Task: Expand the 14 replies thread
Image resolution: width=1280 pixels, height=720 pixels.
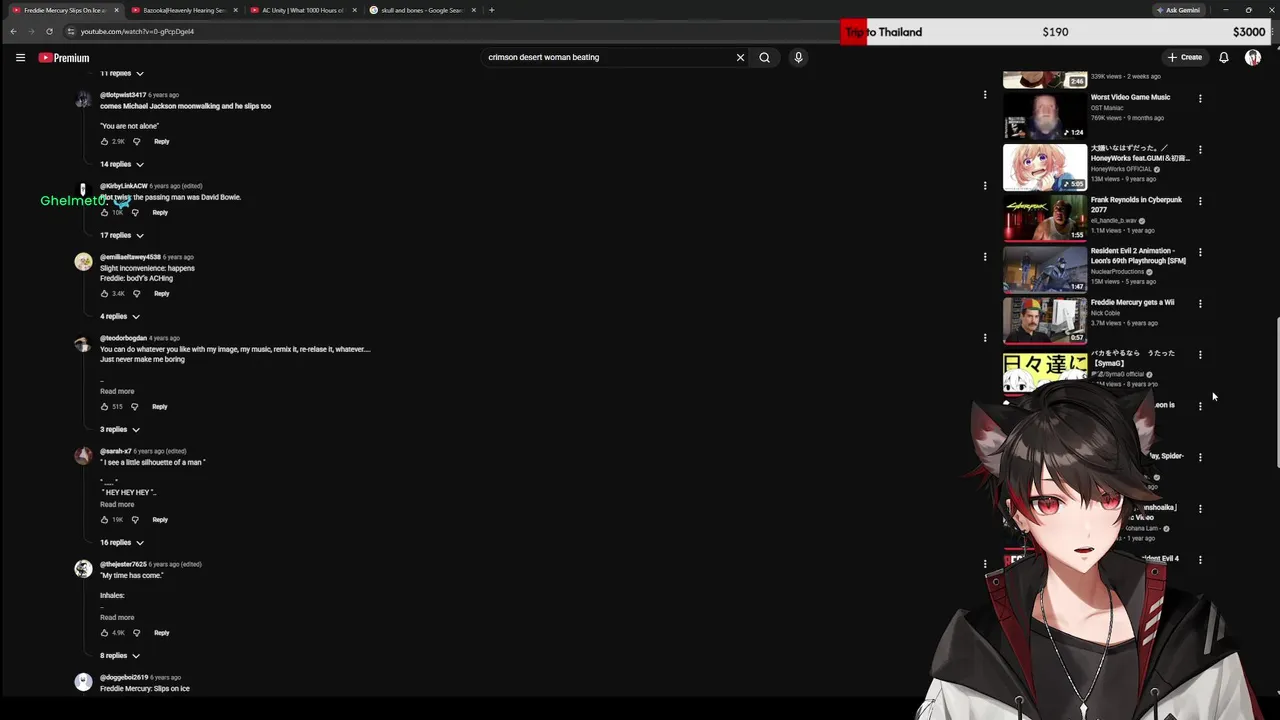Action: pos(121,164)
